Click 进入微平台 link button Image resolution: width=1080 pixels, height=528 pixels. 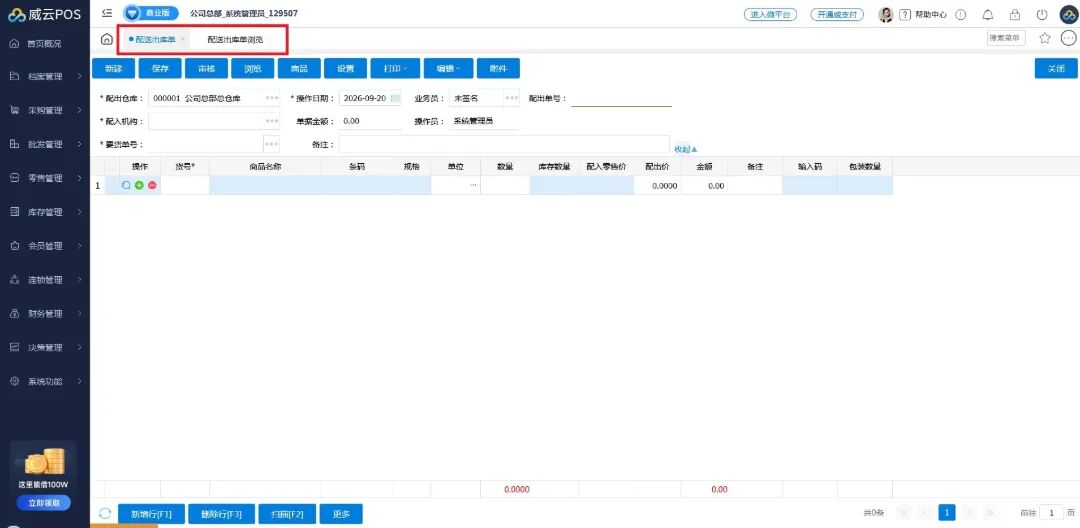770,14
